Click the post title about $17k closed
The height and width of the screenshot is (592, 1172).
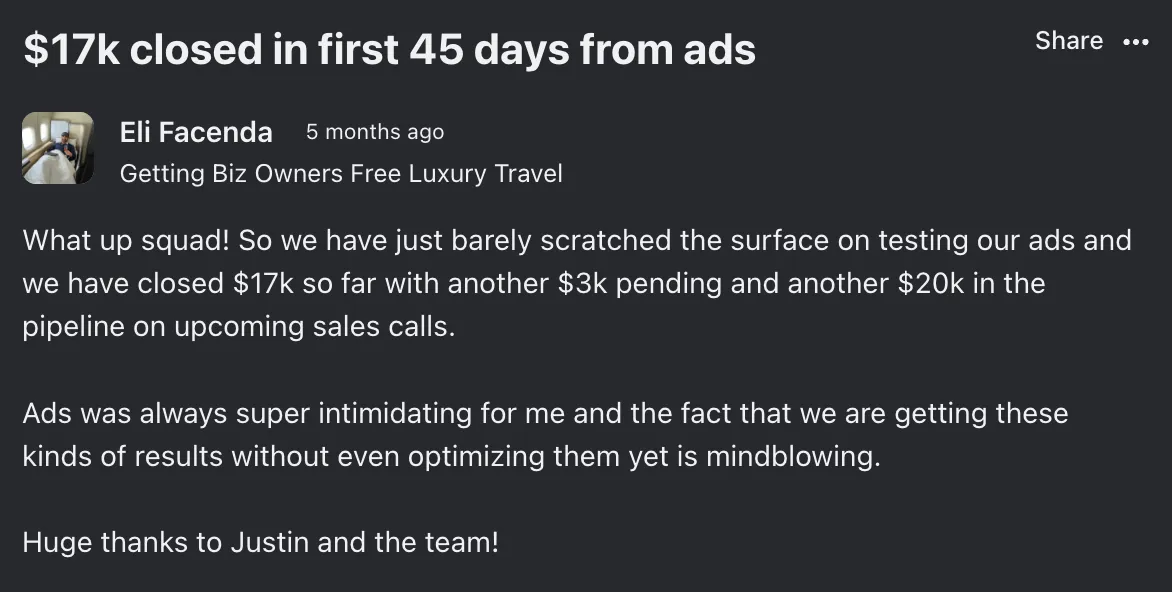(x=389, y=49)
